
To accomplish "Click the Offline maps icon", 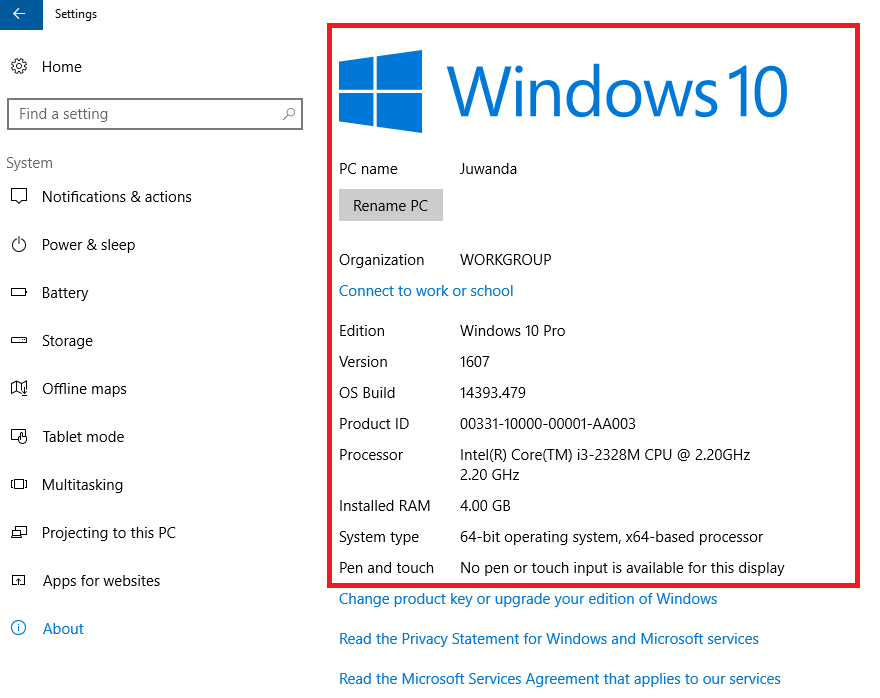I will [x=19, y=388].
